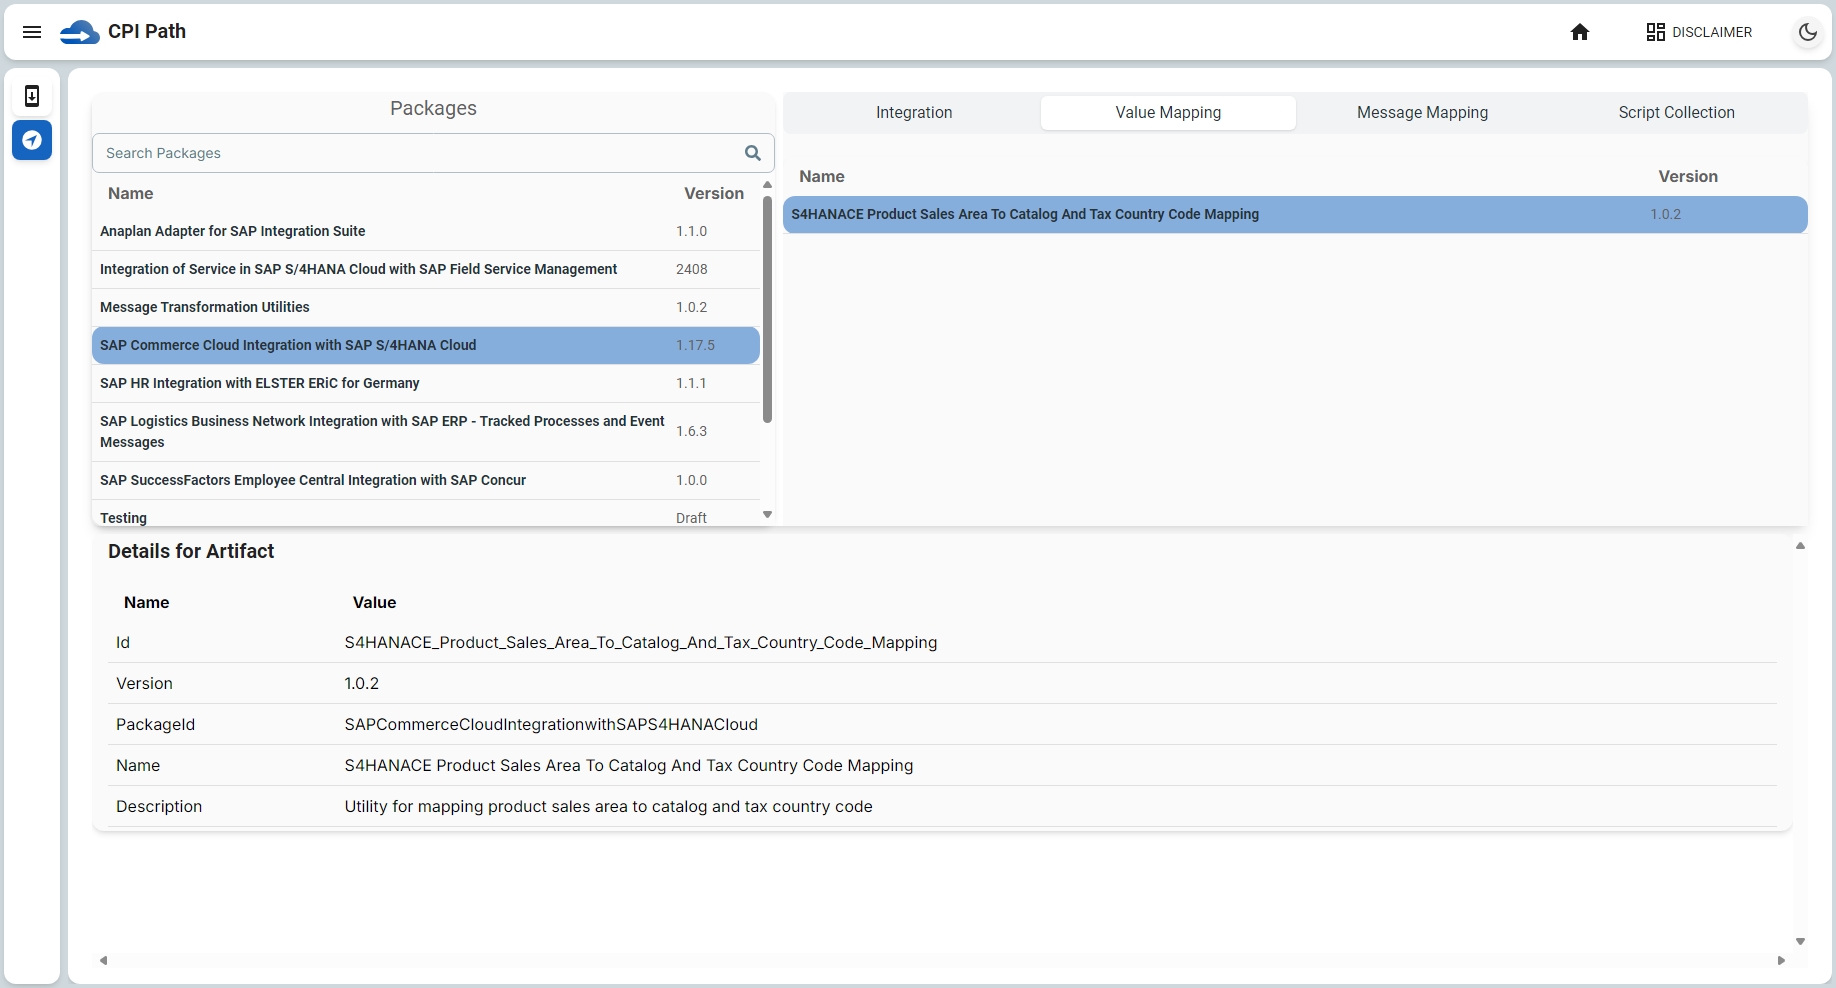This screenshot has width=1836, height=988.
Task: Select Anaplan Adapter for SAP Integration Suite package
Action: (426, 231)
